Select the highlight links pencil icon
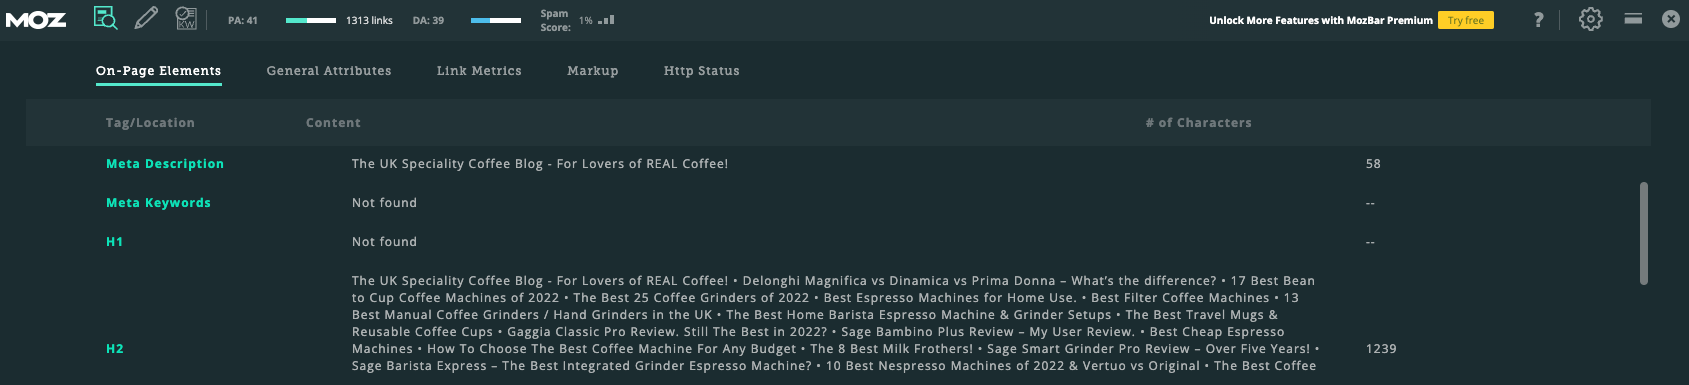The image size is (1689, 385). click(x=146, y=18)
